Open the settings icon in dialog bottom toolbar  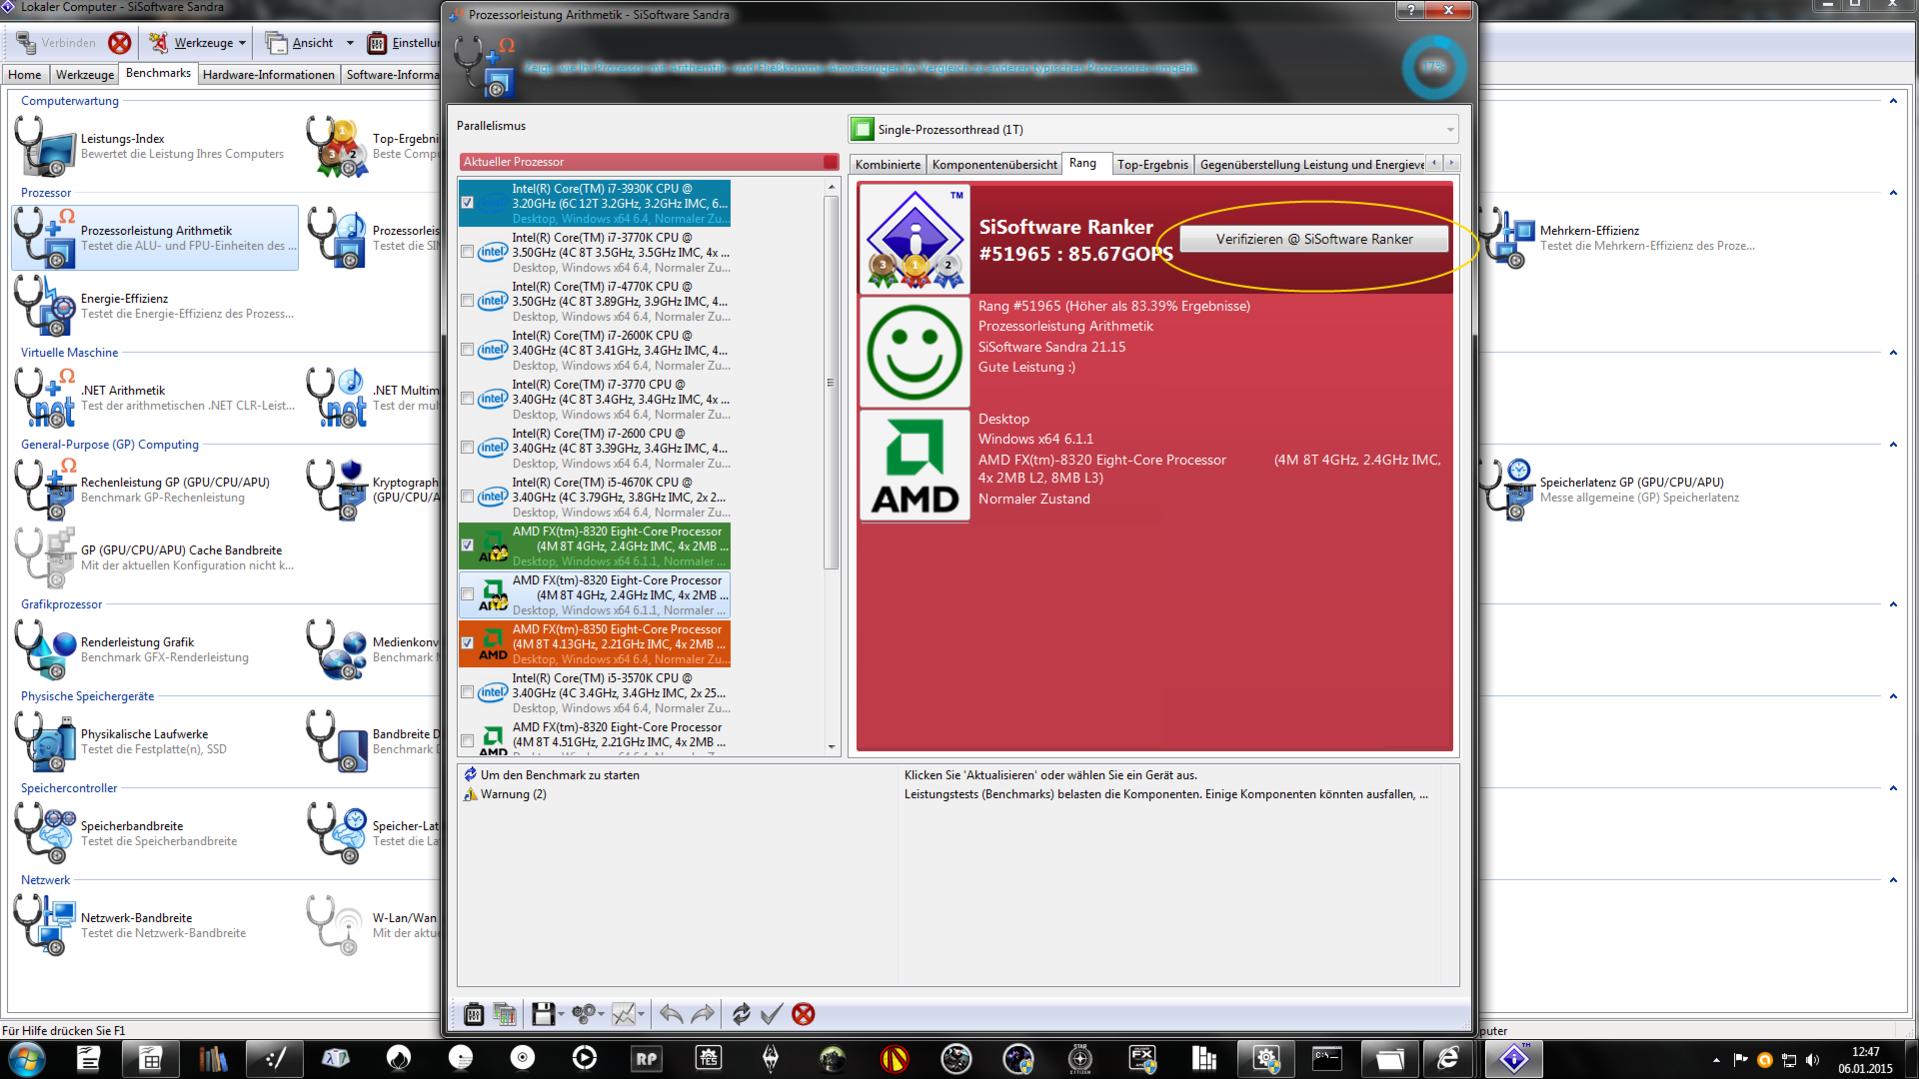pyautogui.click(x=474, y=1014)
